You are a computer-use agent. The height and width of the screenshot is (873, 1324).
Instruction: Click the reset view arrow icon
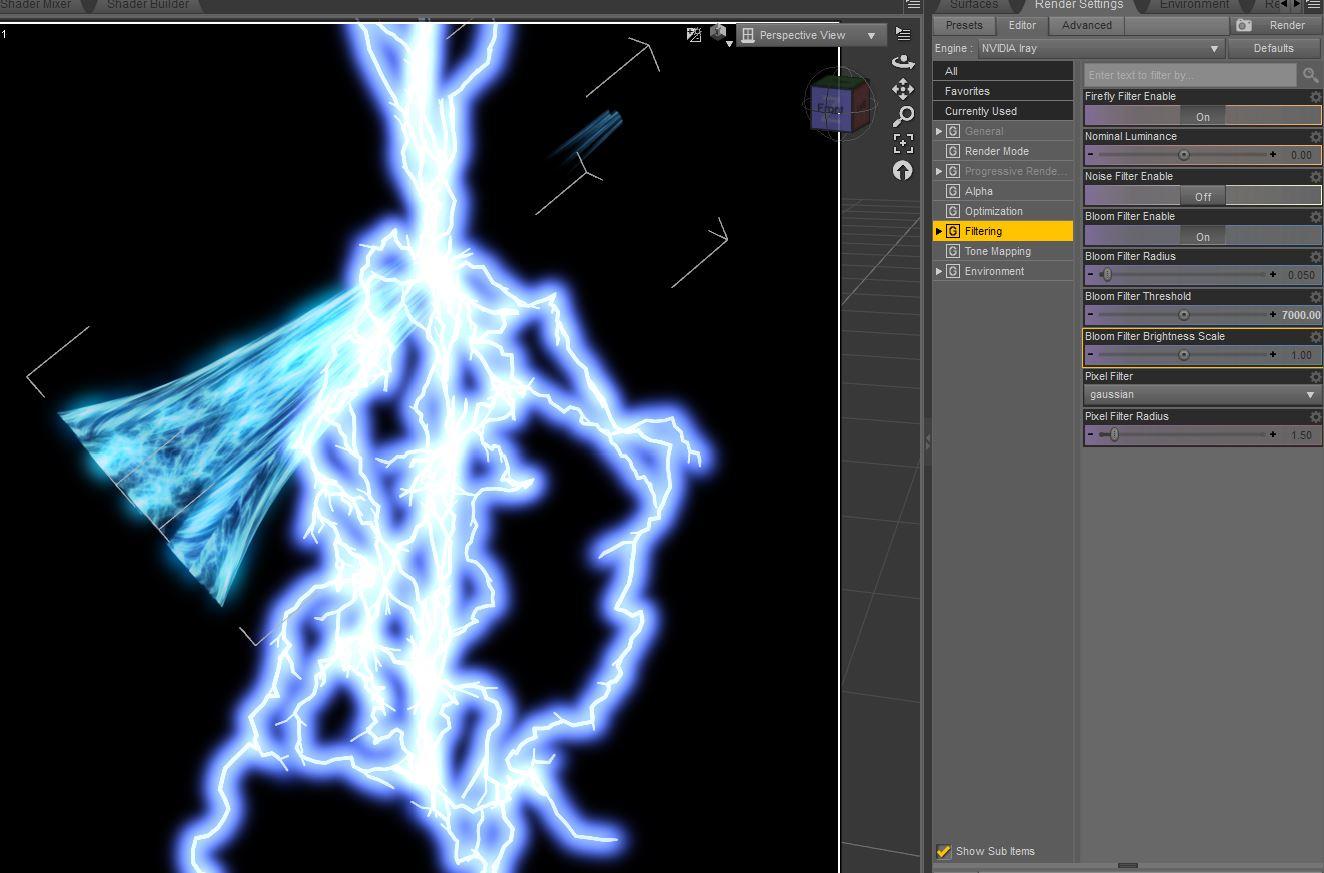coord(903,170)
